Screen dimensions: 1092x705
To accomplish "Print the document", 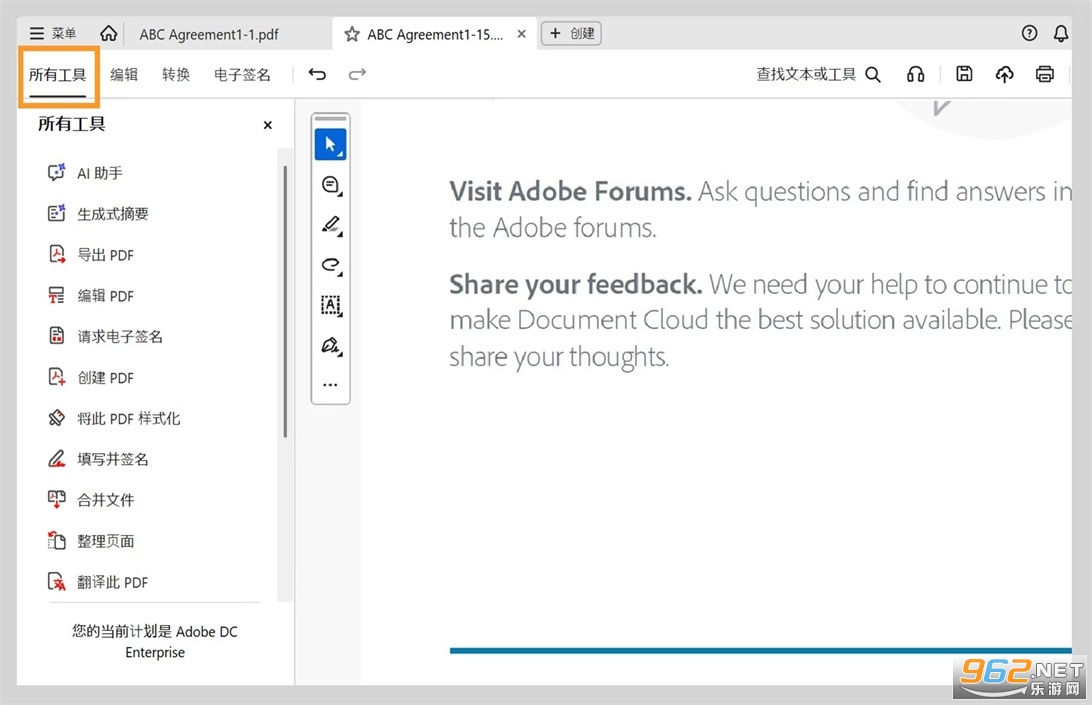I will (x=1045, y=74).
